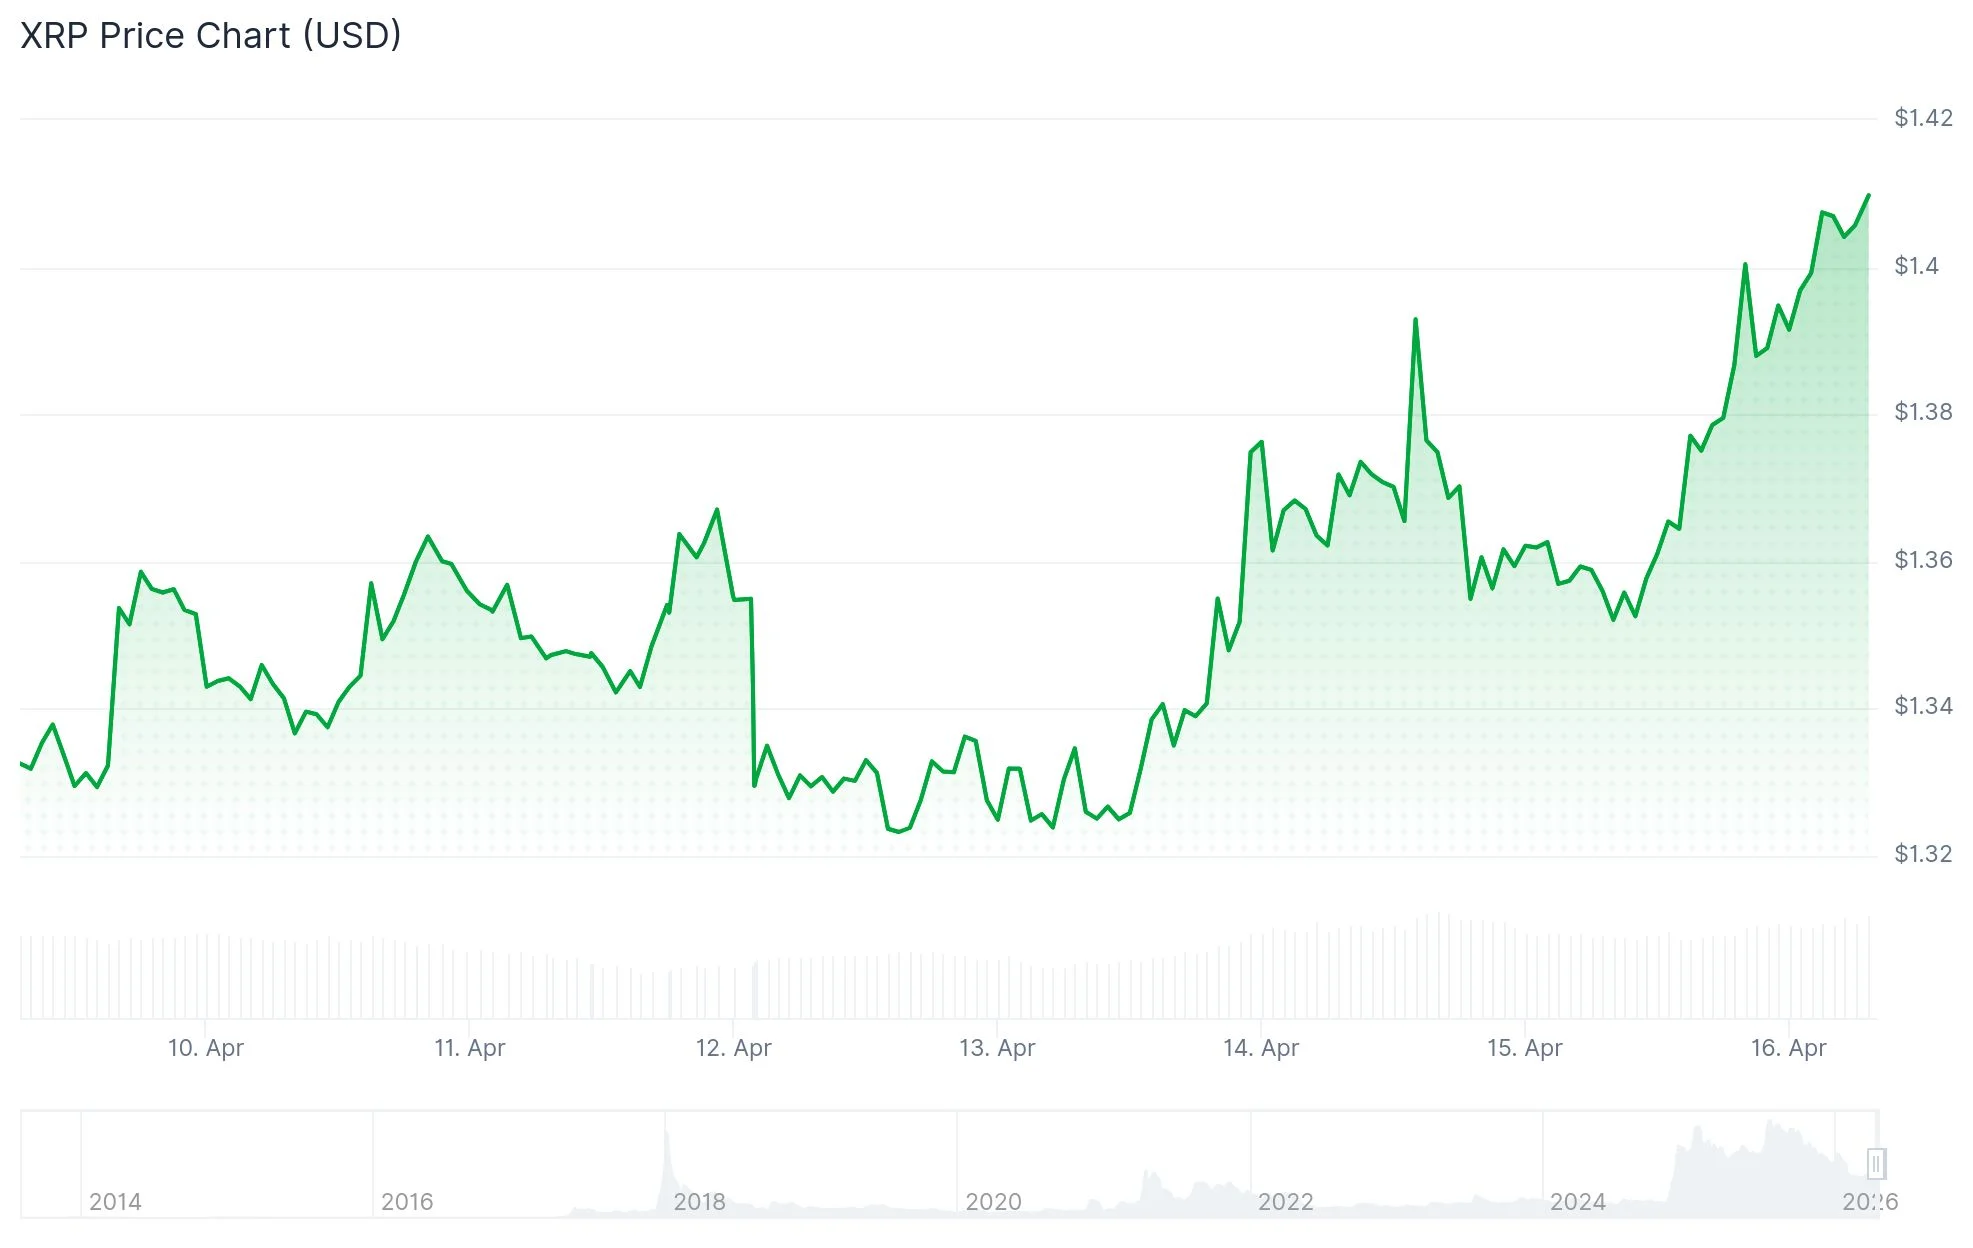Click the navigator range handle at right edge

(x=1876, y=1164)
